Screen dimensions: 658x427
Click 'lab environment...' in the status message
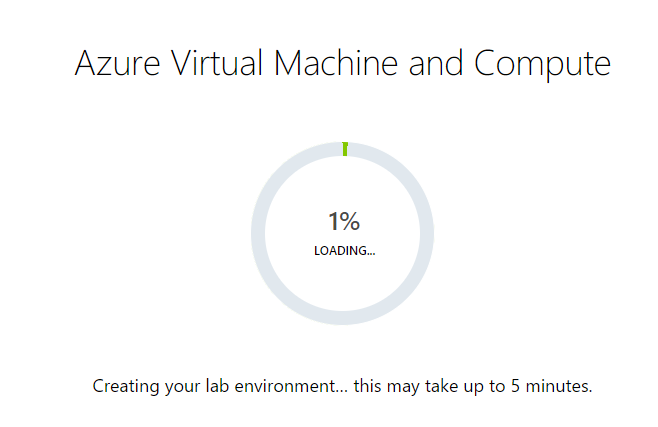(x=269, y=386)
